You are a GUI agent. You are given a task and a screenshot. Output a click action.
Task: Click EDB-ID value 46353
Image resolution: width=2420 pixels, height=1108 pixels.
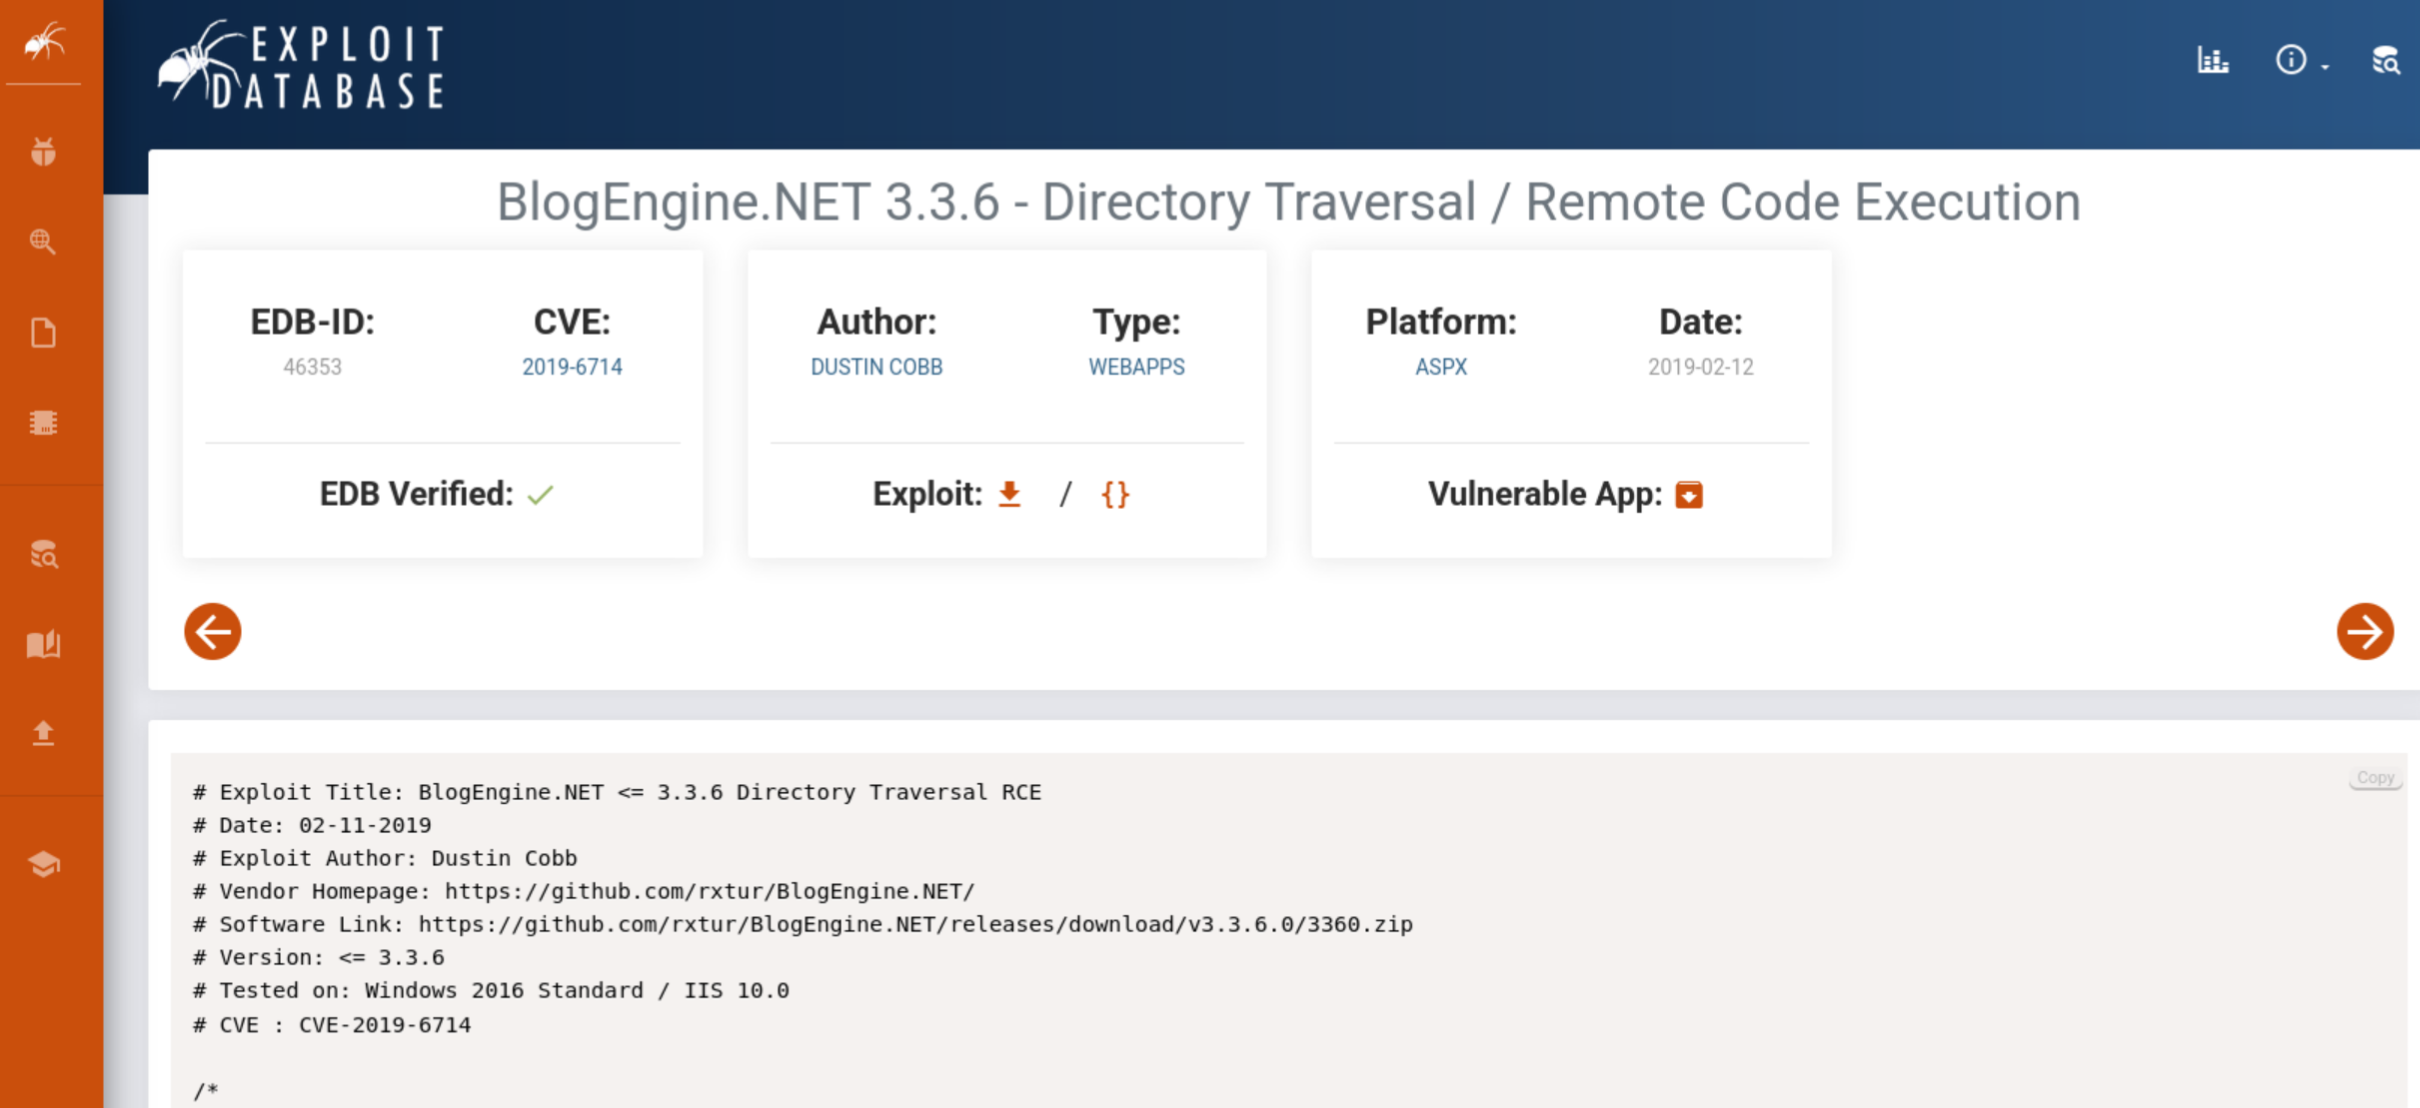point(312,367)
